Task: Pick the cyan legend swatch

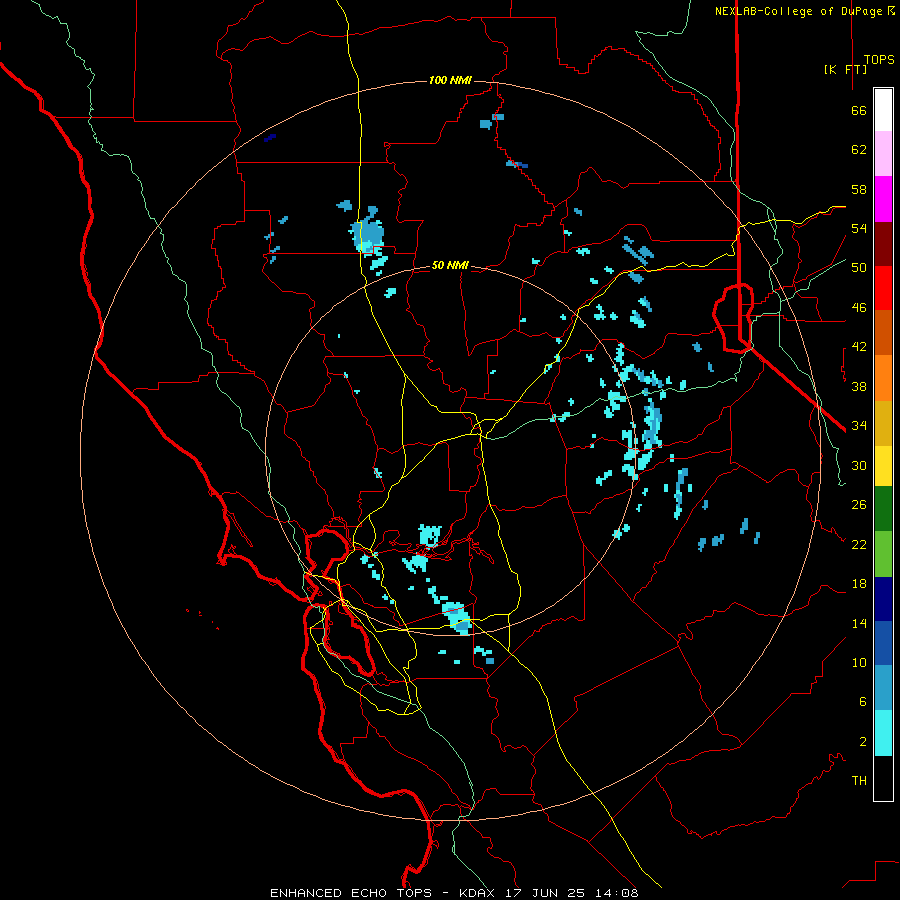Action: [x=883, y=733]
